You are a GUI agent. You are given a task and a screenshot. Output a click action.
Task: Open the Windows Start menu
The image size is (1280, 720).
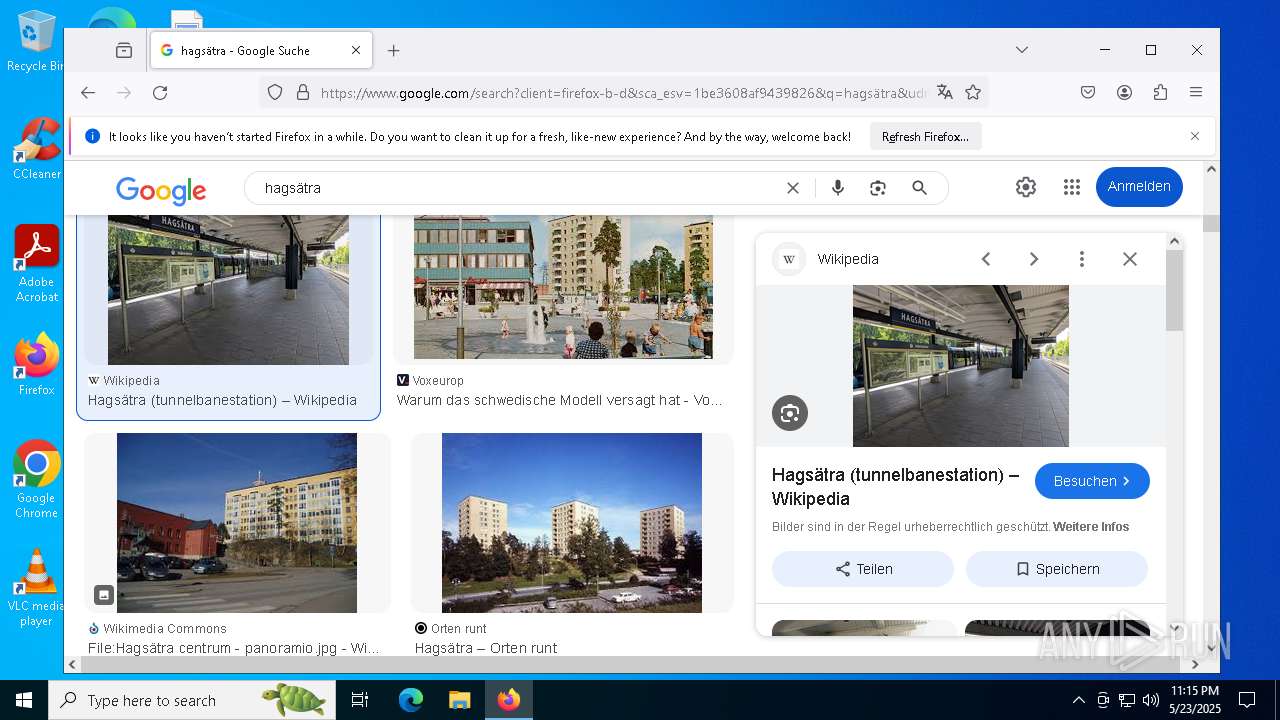click(24, 700)
